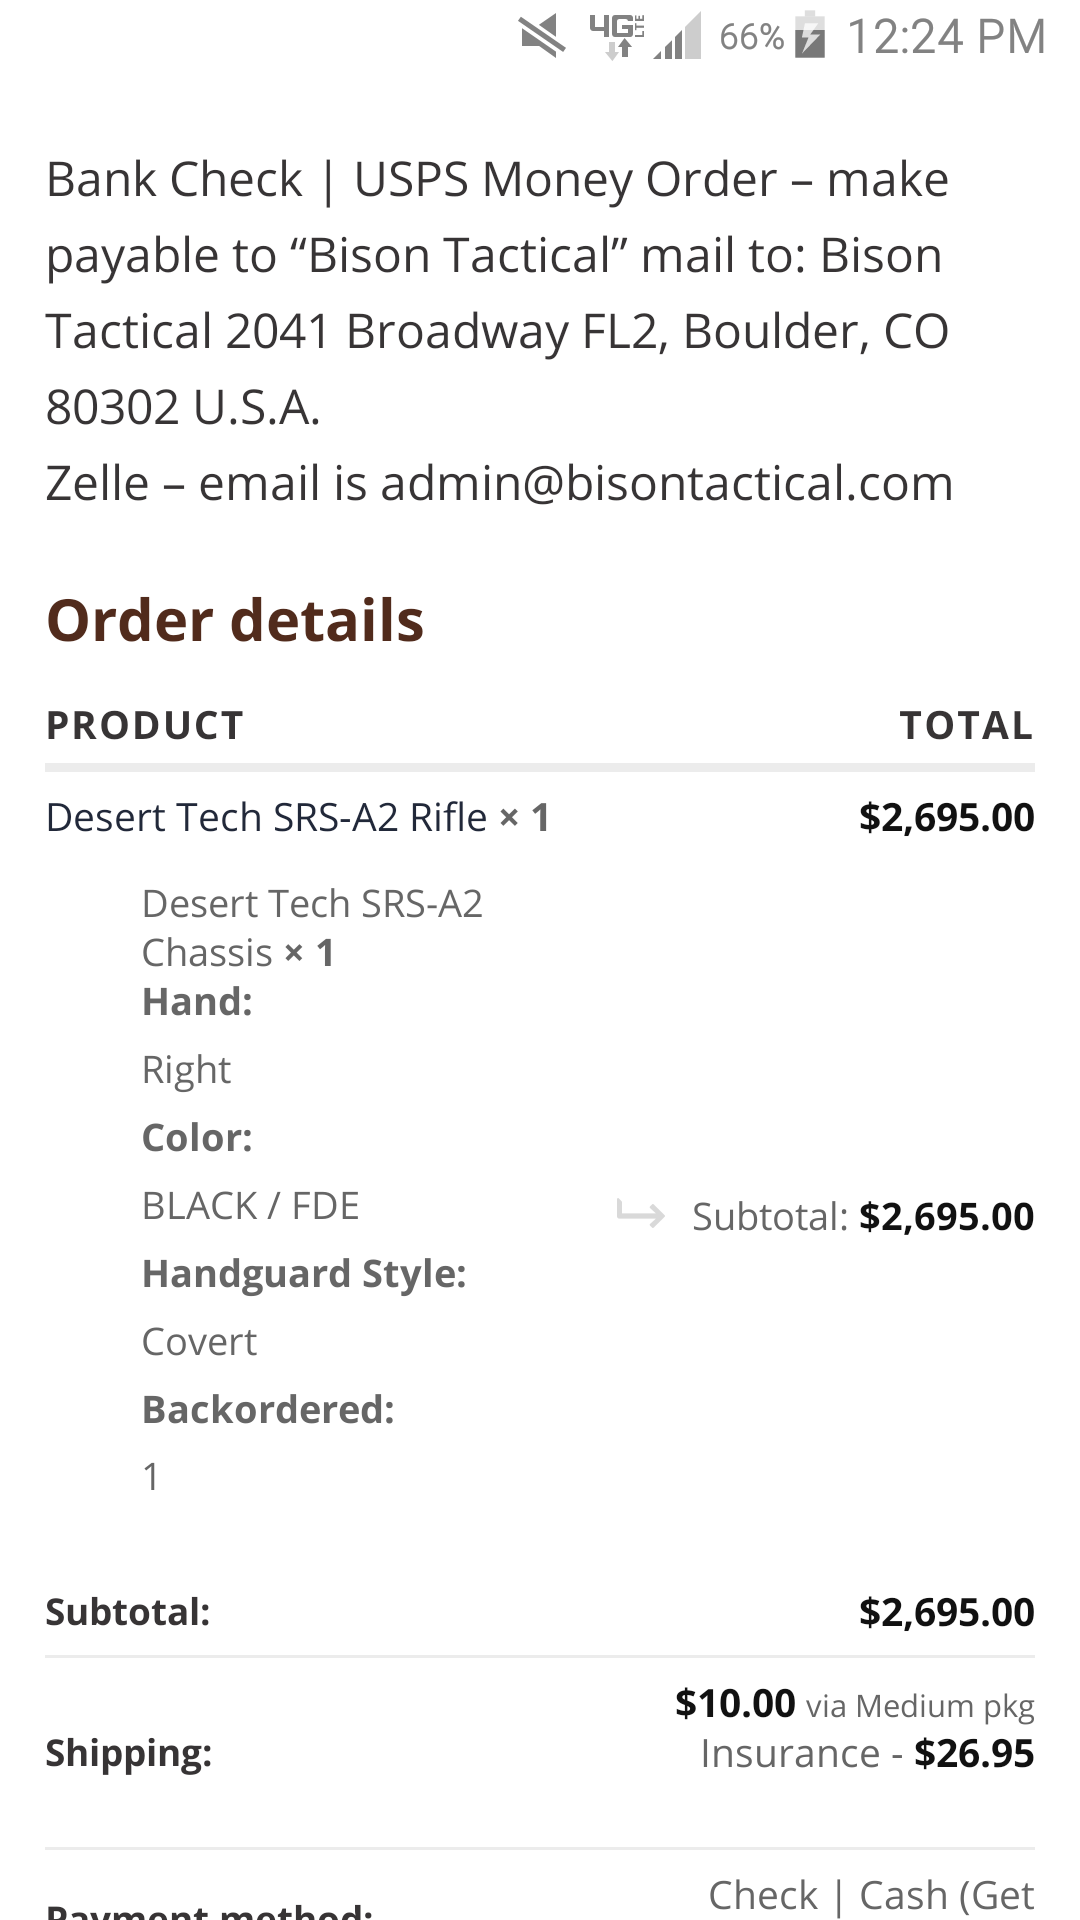Tap the PRODUCT column header
The height and width of the screenshot is (1920, 1080).
145,725
